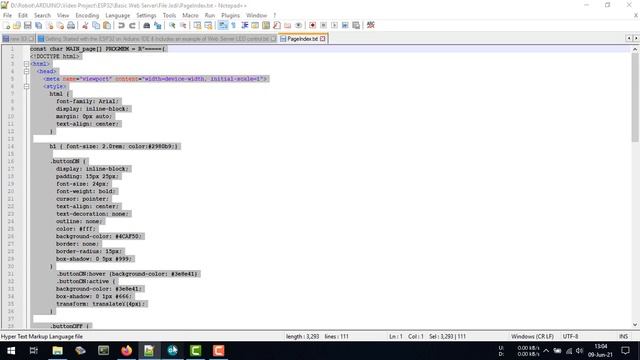Open the Function List toolbar icon
The height and width of the screenshot is (360, 640).
click(277, 25)
